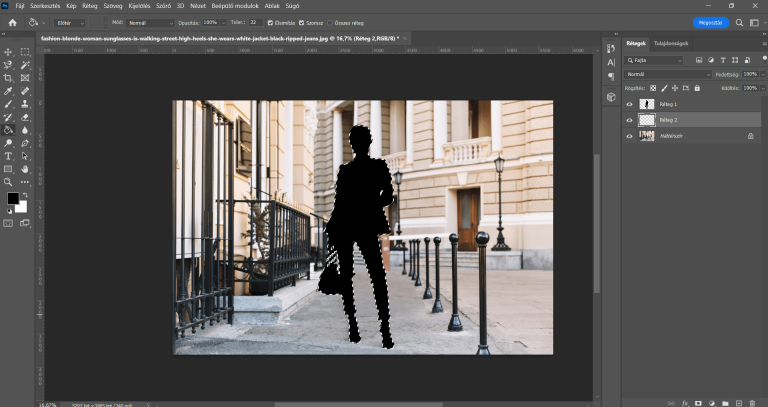
Task: Expand the Kitöltés fill arrow
Action: tap(763, 88)
